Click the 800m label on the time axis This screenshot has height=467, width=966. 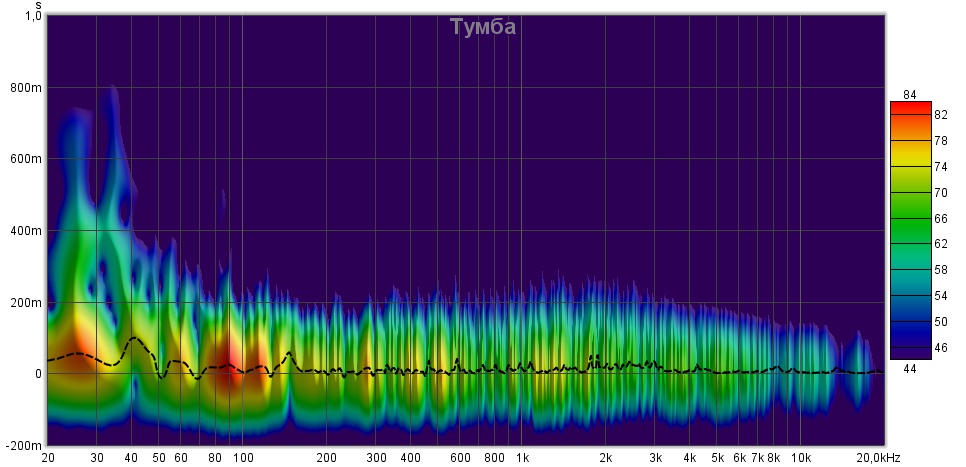pyautogui.click(x=26, y=88)
